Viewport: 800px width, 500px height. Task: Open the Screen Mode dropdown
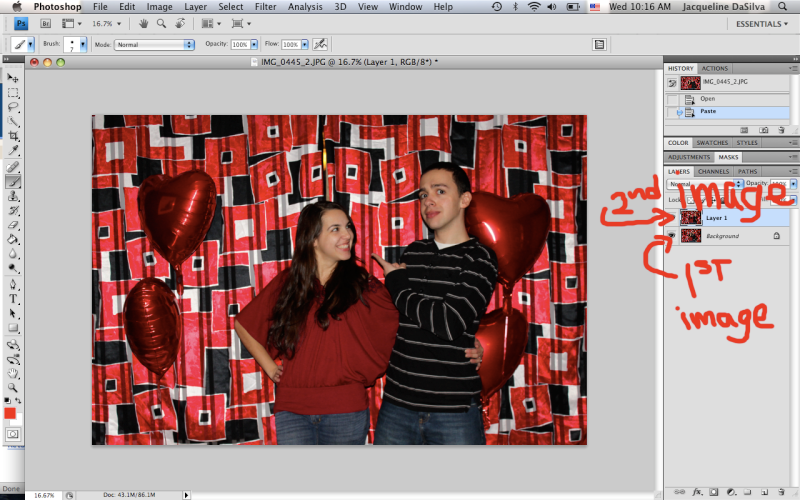(x=241, y=23)
